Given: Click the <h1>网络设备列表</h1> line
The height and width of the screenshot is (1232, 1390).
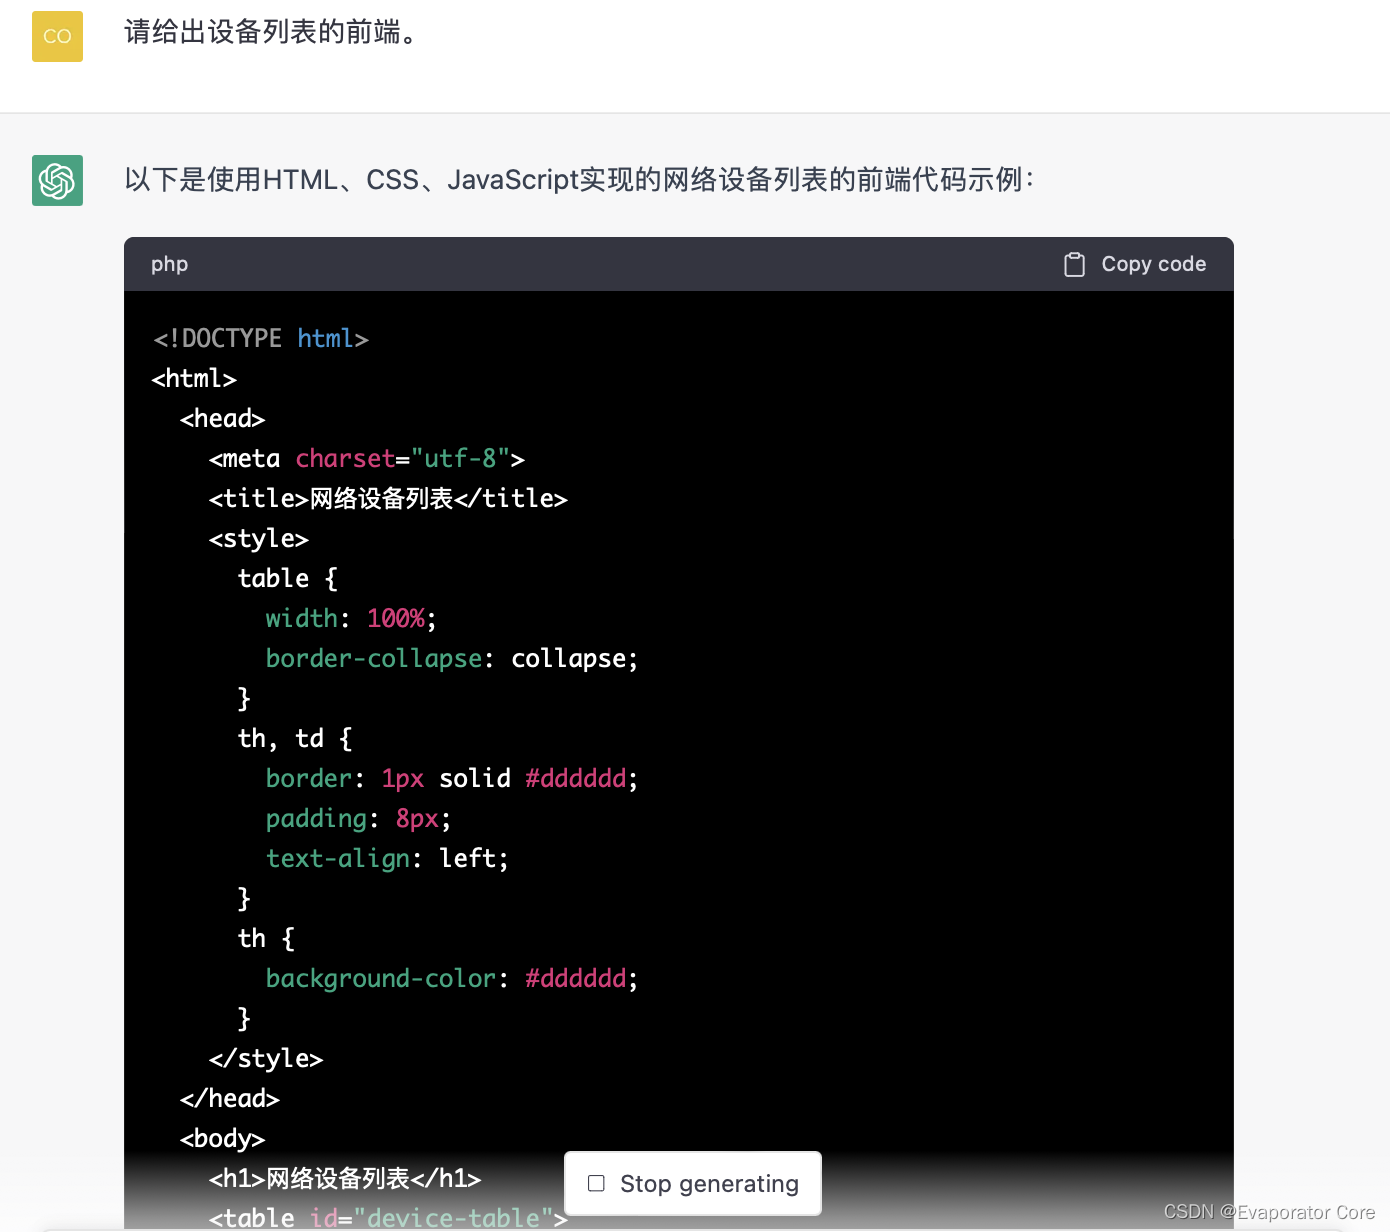Looking at the screenshot, I should point(345,1179).
